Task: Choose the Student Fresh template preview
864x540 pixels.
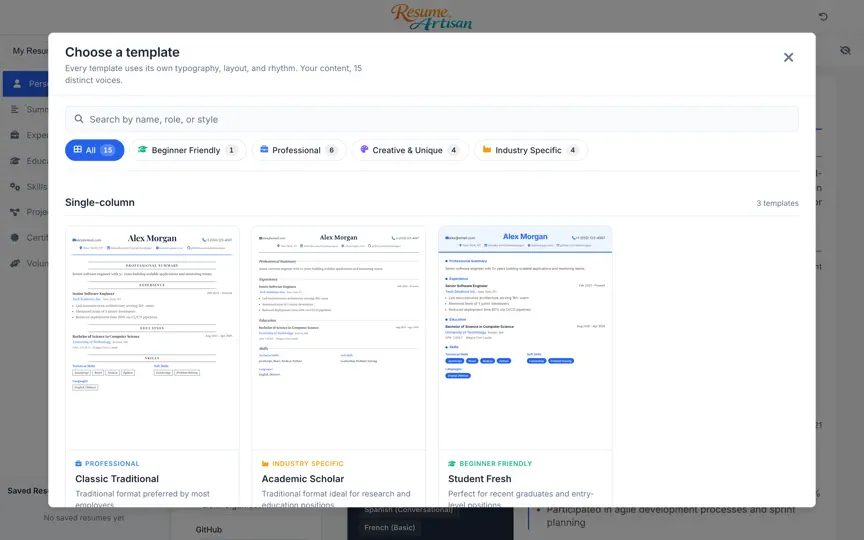Action: click(525, 338)
